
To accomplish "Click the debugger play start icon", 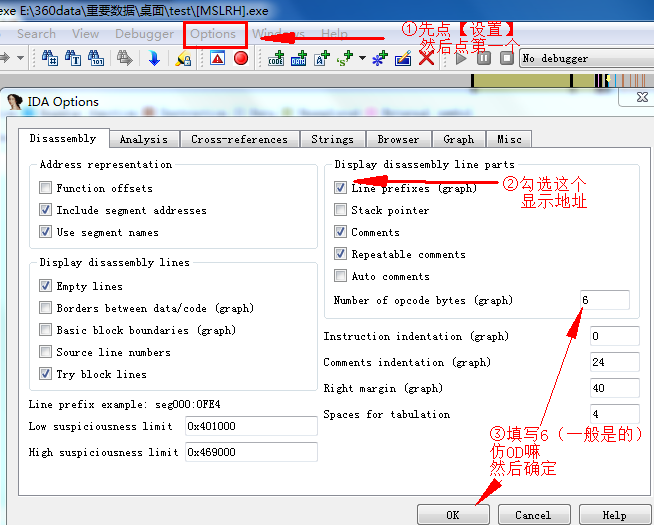I will (x=461, y=58).
